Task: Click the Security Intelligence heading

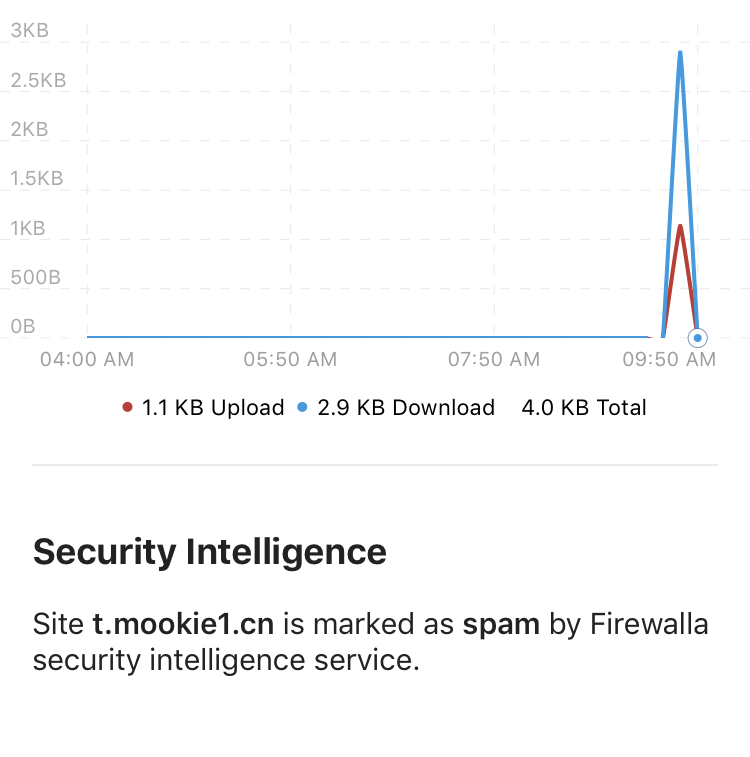Action: 210,552
